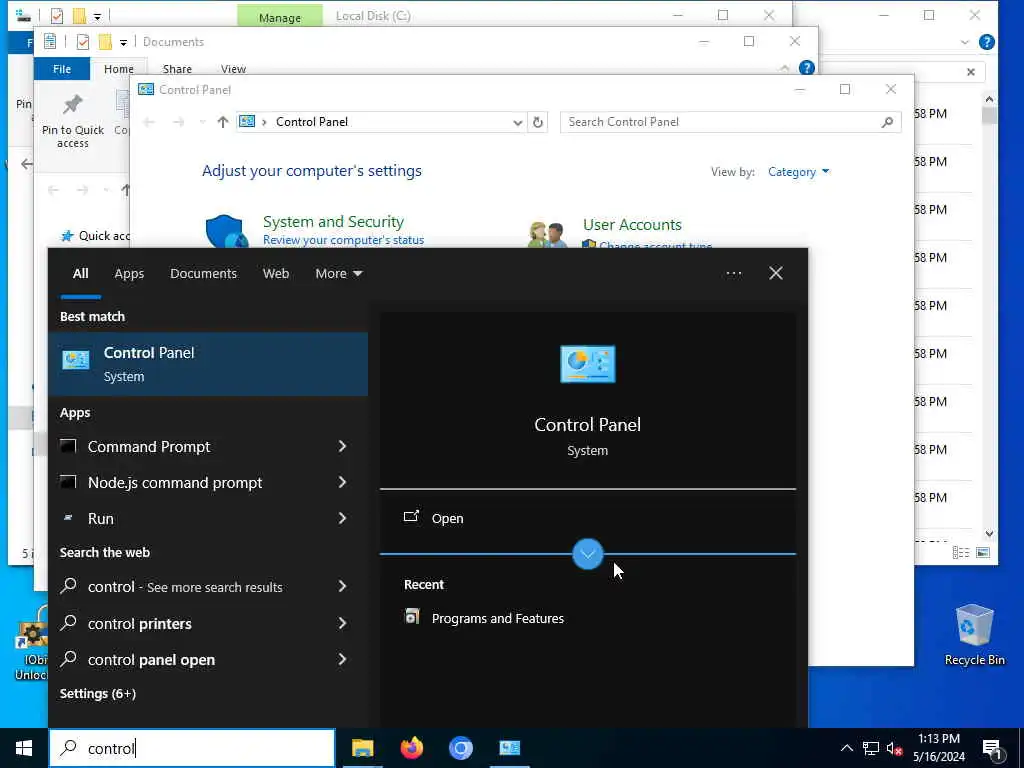Open the View tab in Documents window
This screenshot has width=1024, height=768.
233,69
